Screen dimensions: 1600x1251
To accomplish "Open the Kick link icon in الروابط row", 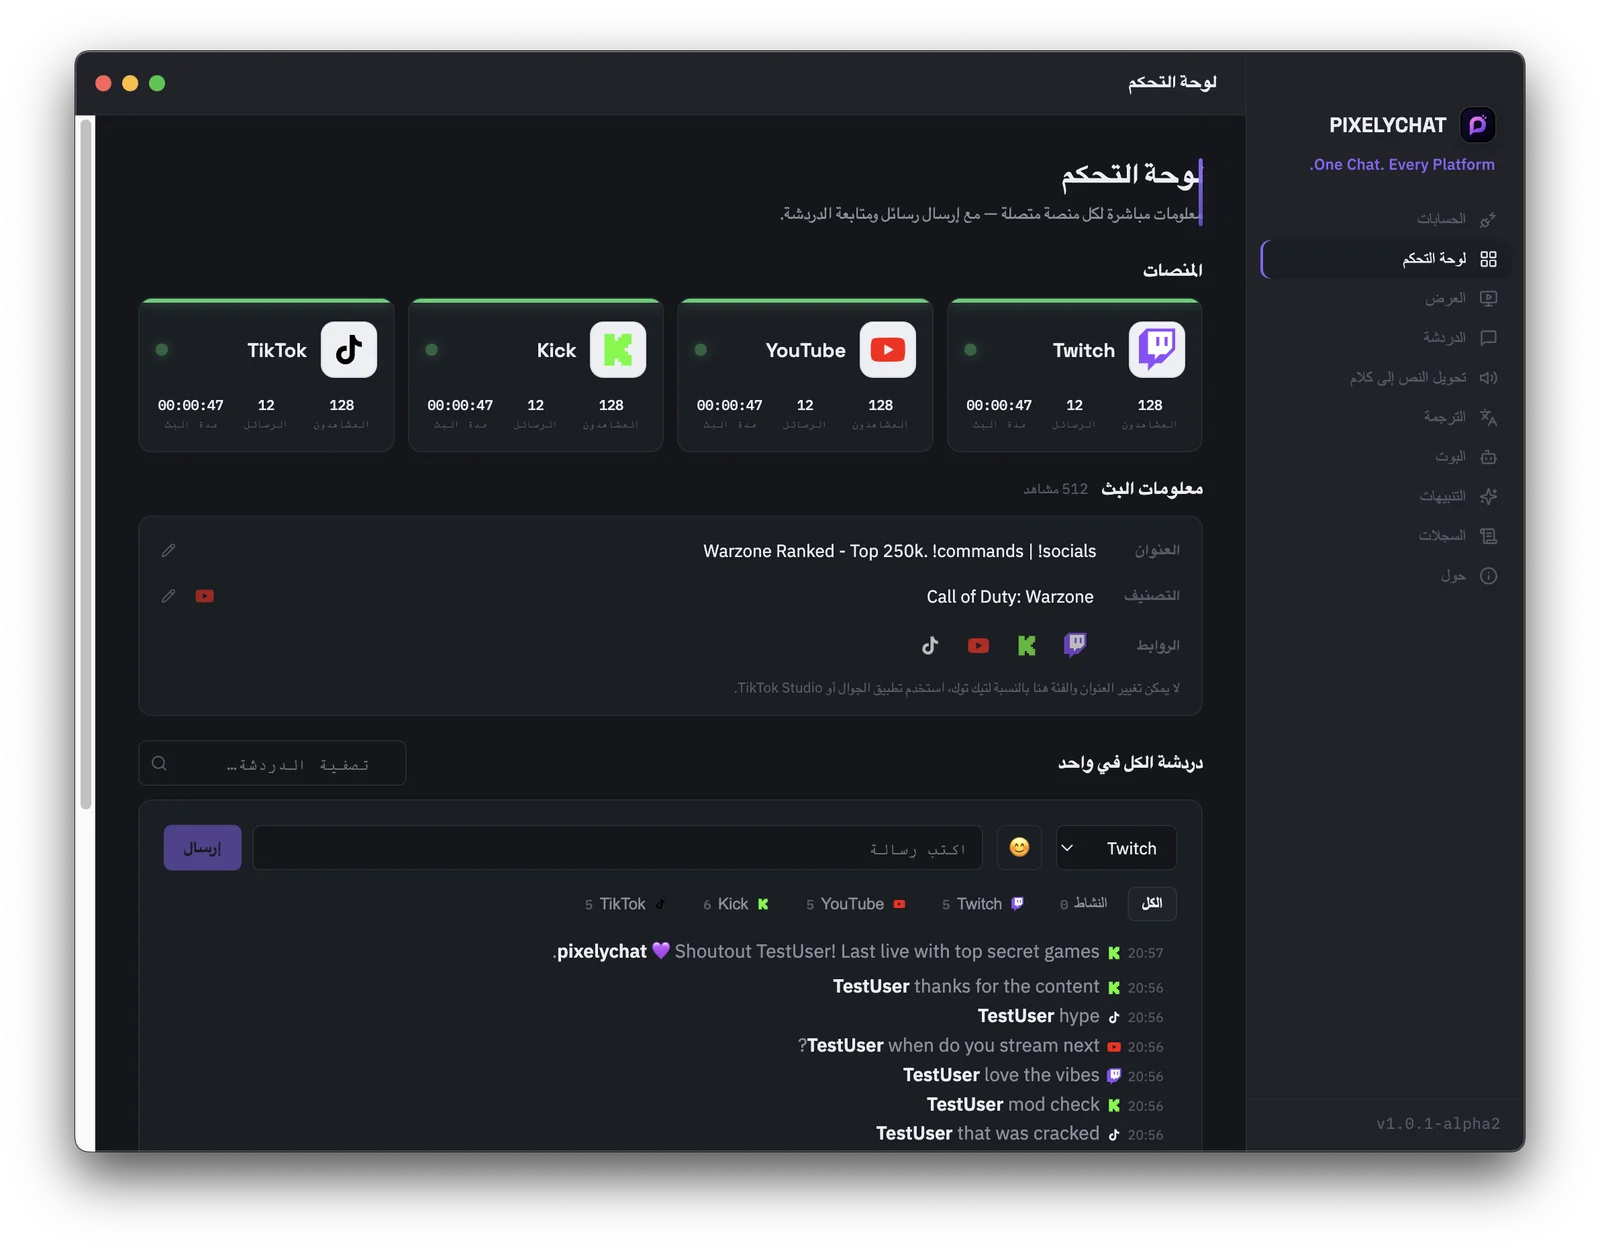I will 1027,646.
